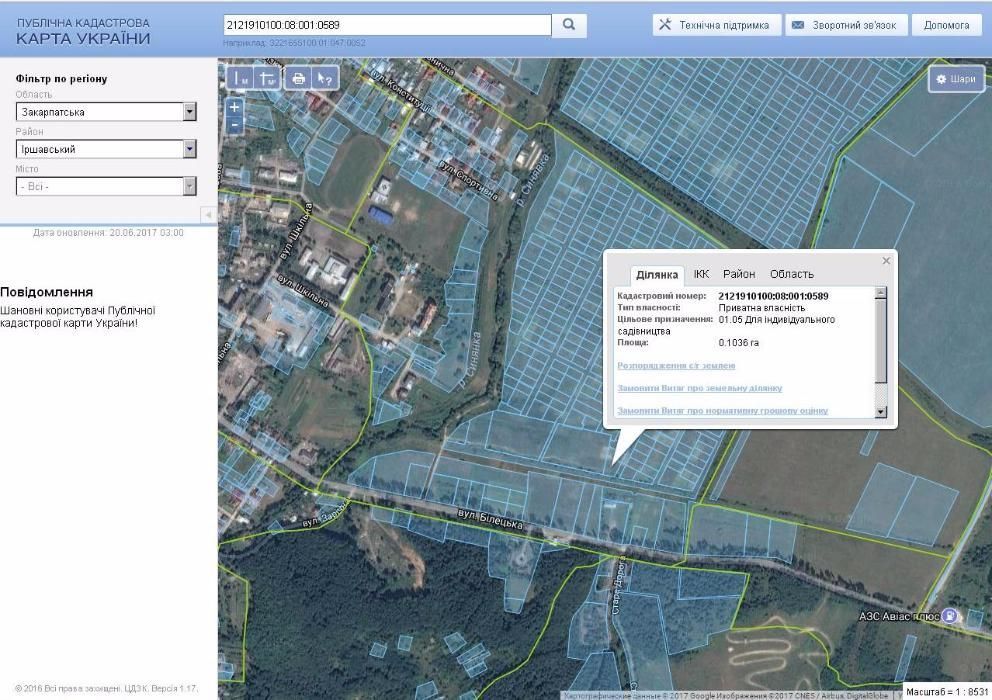
Task: Close the parcel info popup
Action: [885, 261]
